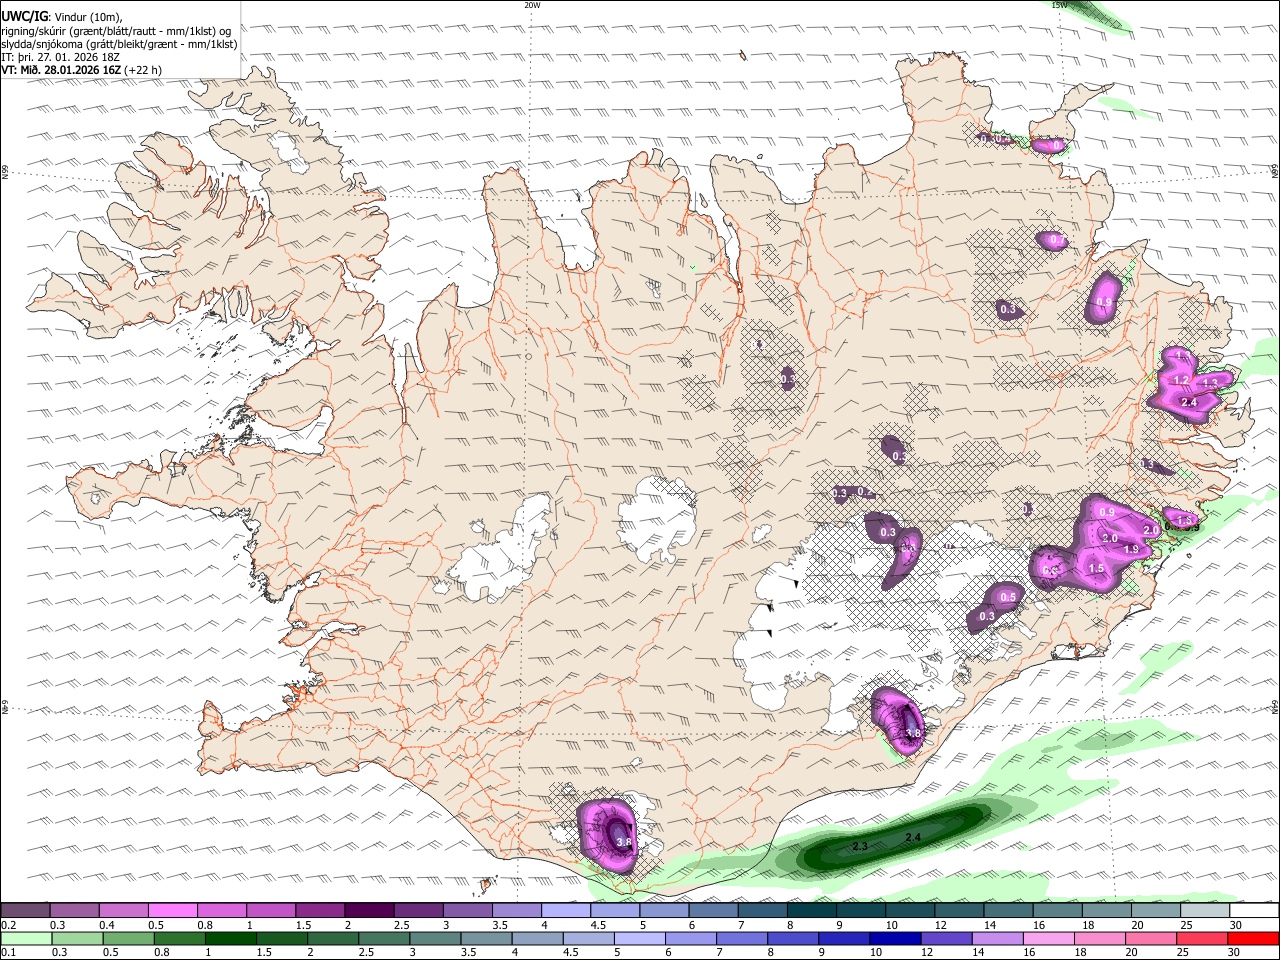Screen dimensions: 1280x960
Task: Click the '0.5' value beside the 0.3 southeast
Action: pyautogui.click(x=1008, y=598)
